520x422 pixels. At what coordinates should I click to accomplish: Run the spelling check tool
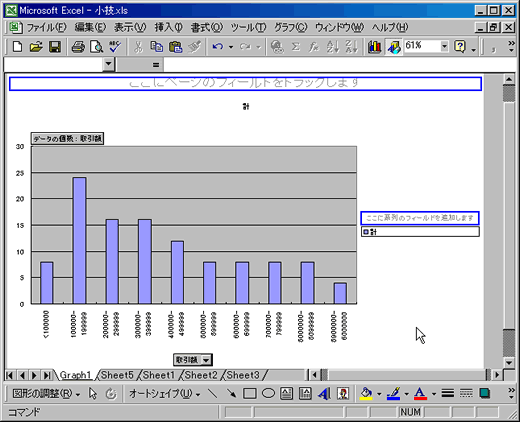click(115, 47)
